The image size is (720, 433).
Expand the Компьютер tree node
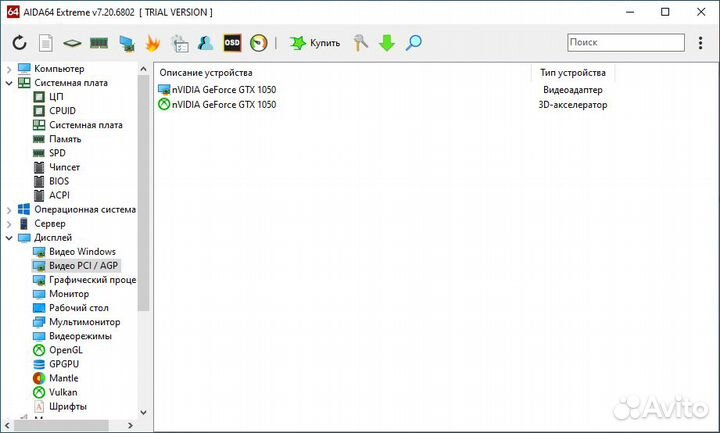point(9,69)
